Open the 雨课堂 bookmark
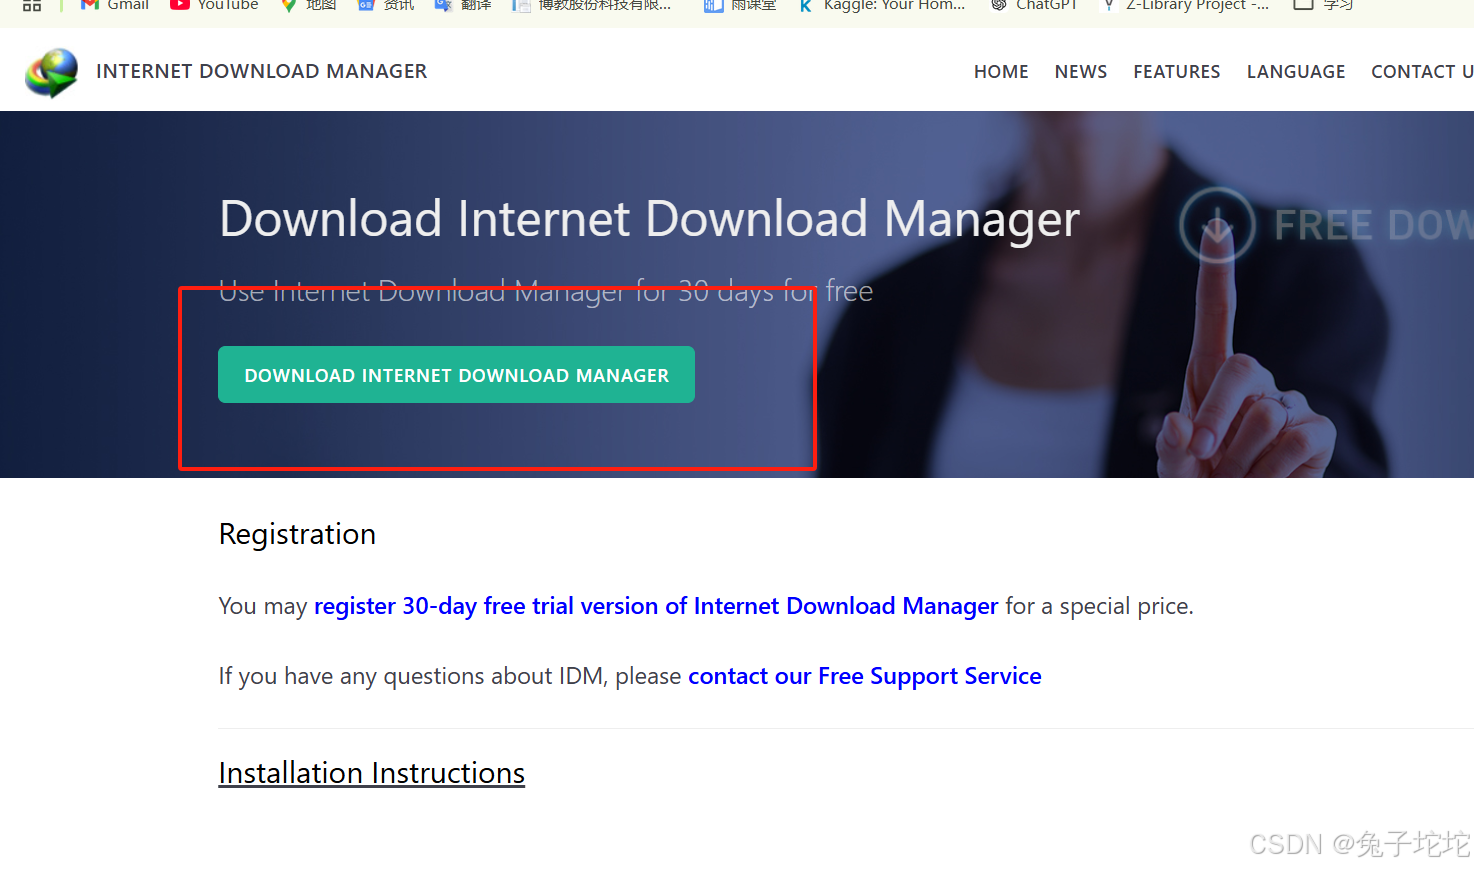The width and height of the screenshot is (1474, 870). pos(740,5)
